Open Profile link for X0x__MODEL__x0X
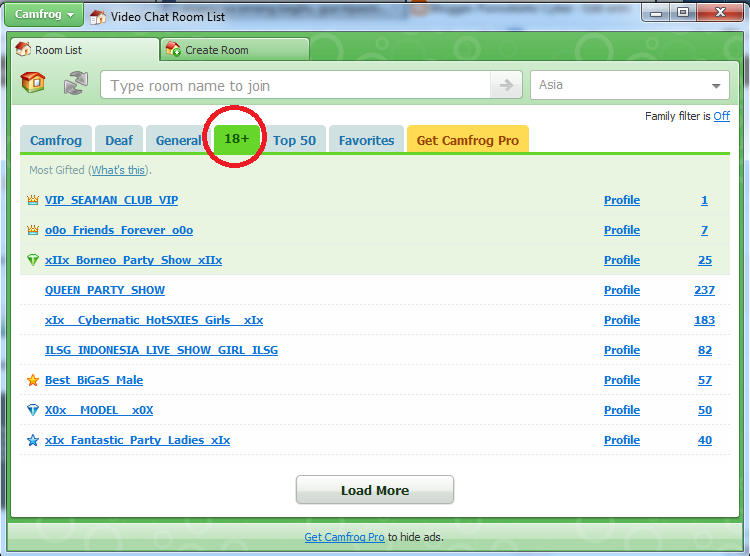Image resolution: width=750 pixels, height=556 pixels. pos(622,410)
